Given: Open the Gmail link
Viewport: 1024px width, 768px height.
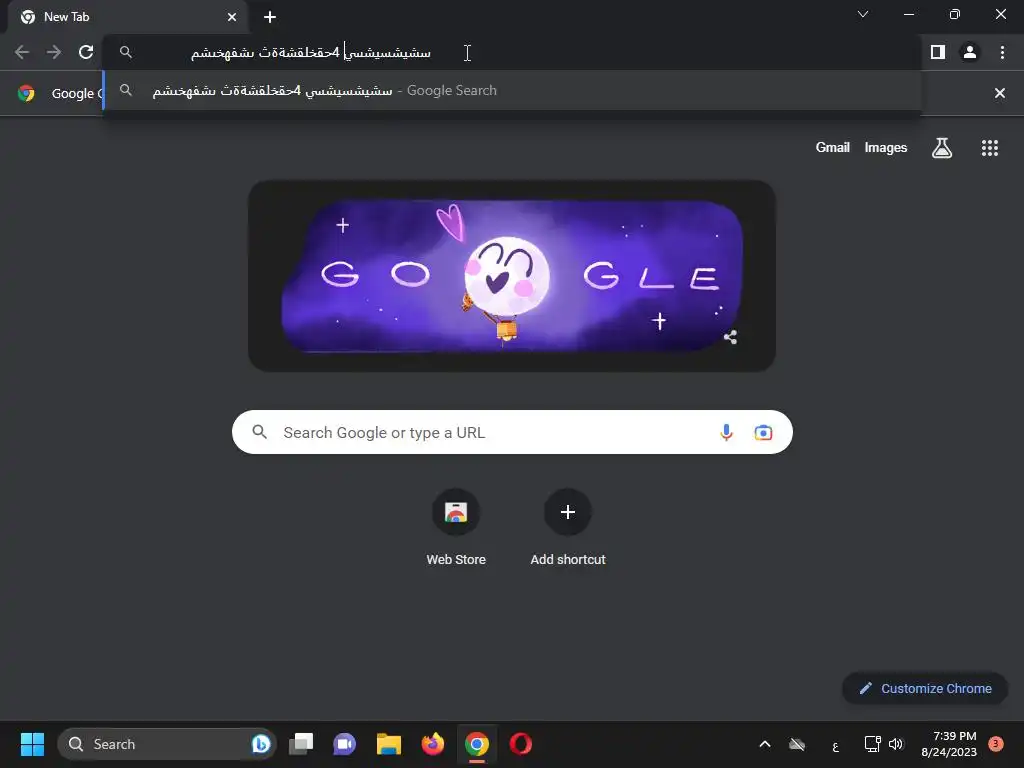Looking at the screenshot, I should [x=832, y=148].
